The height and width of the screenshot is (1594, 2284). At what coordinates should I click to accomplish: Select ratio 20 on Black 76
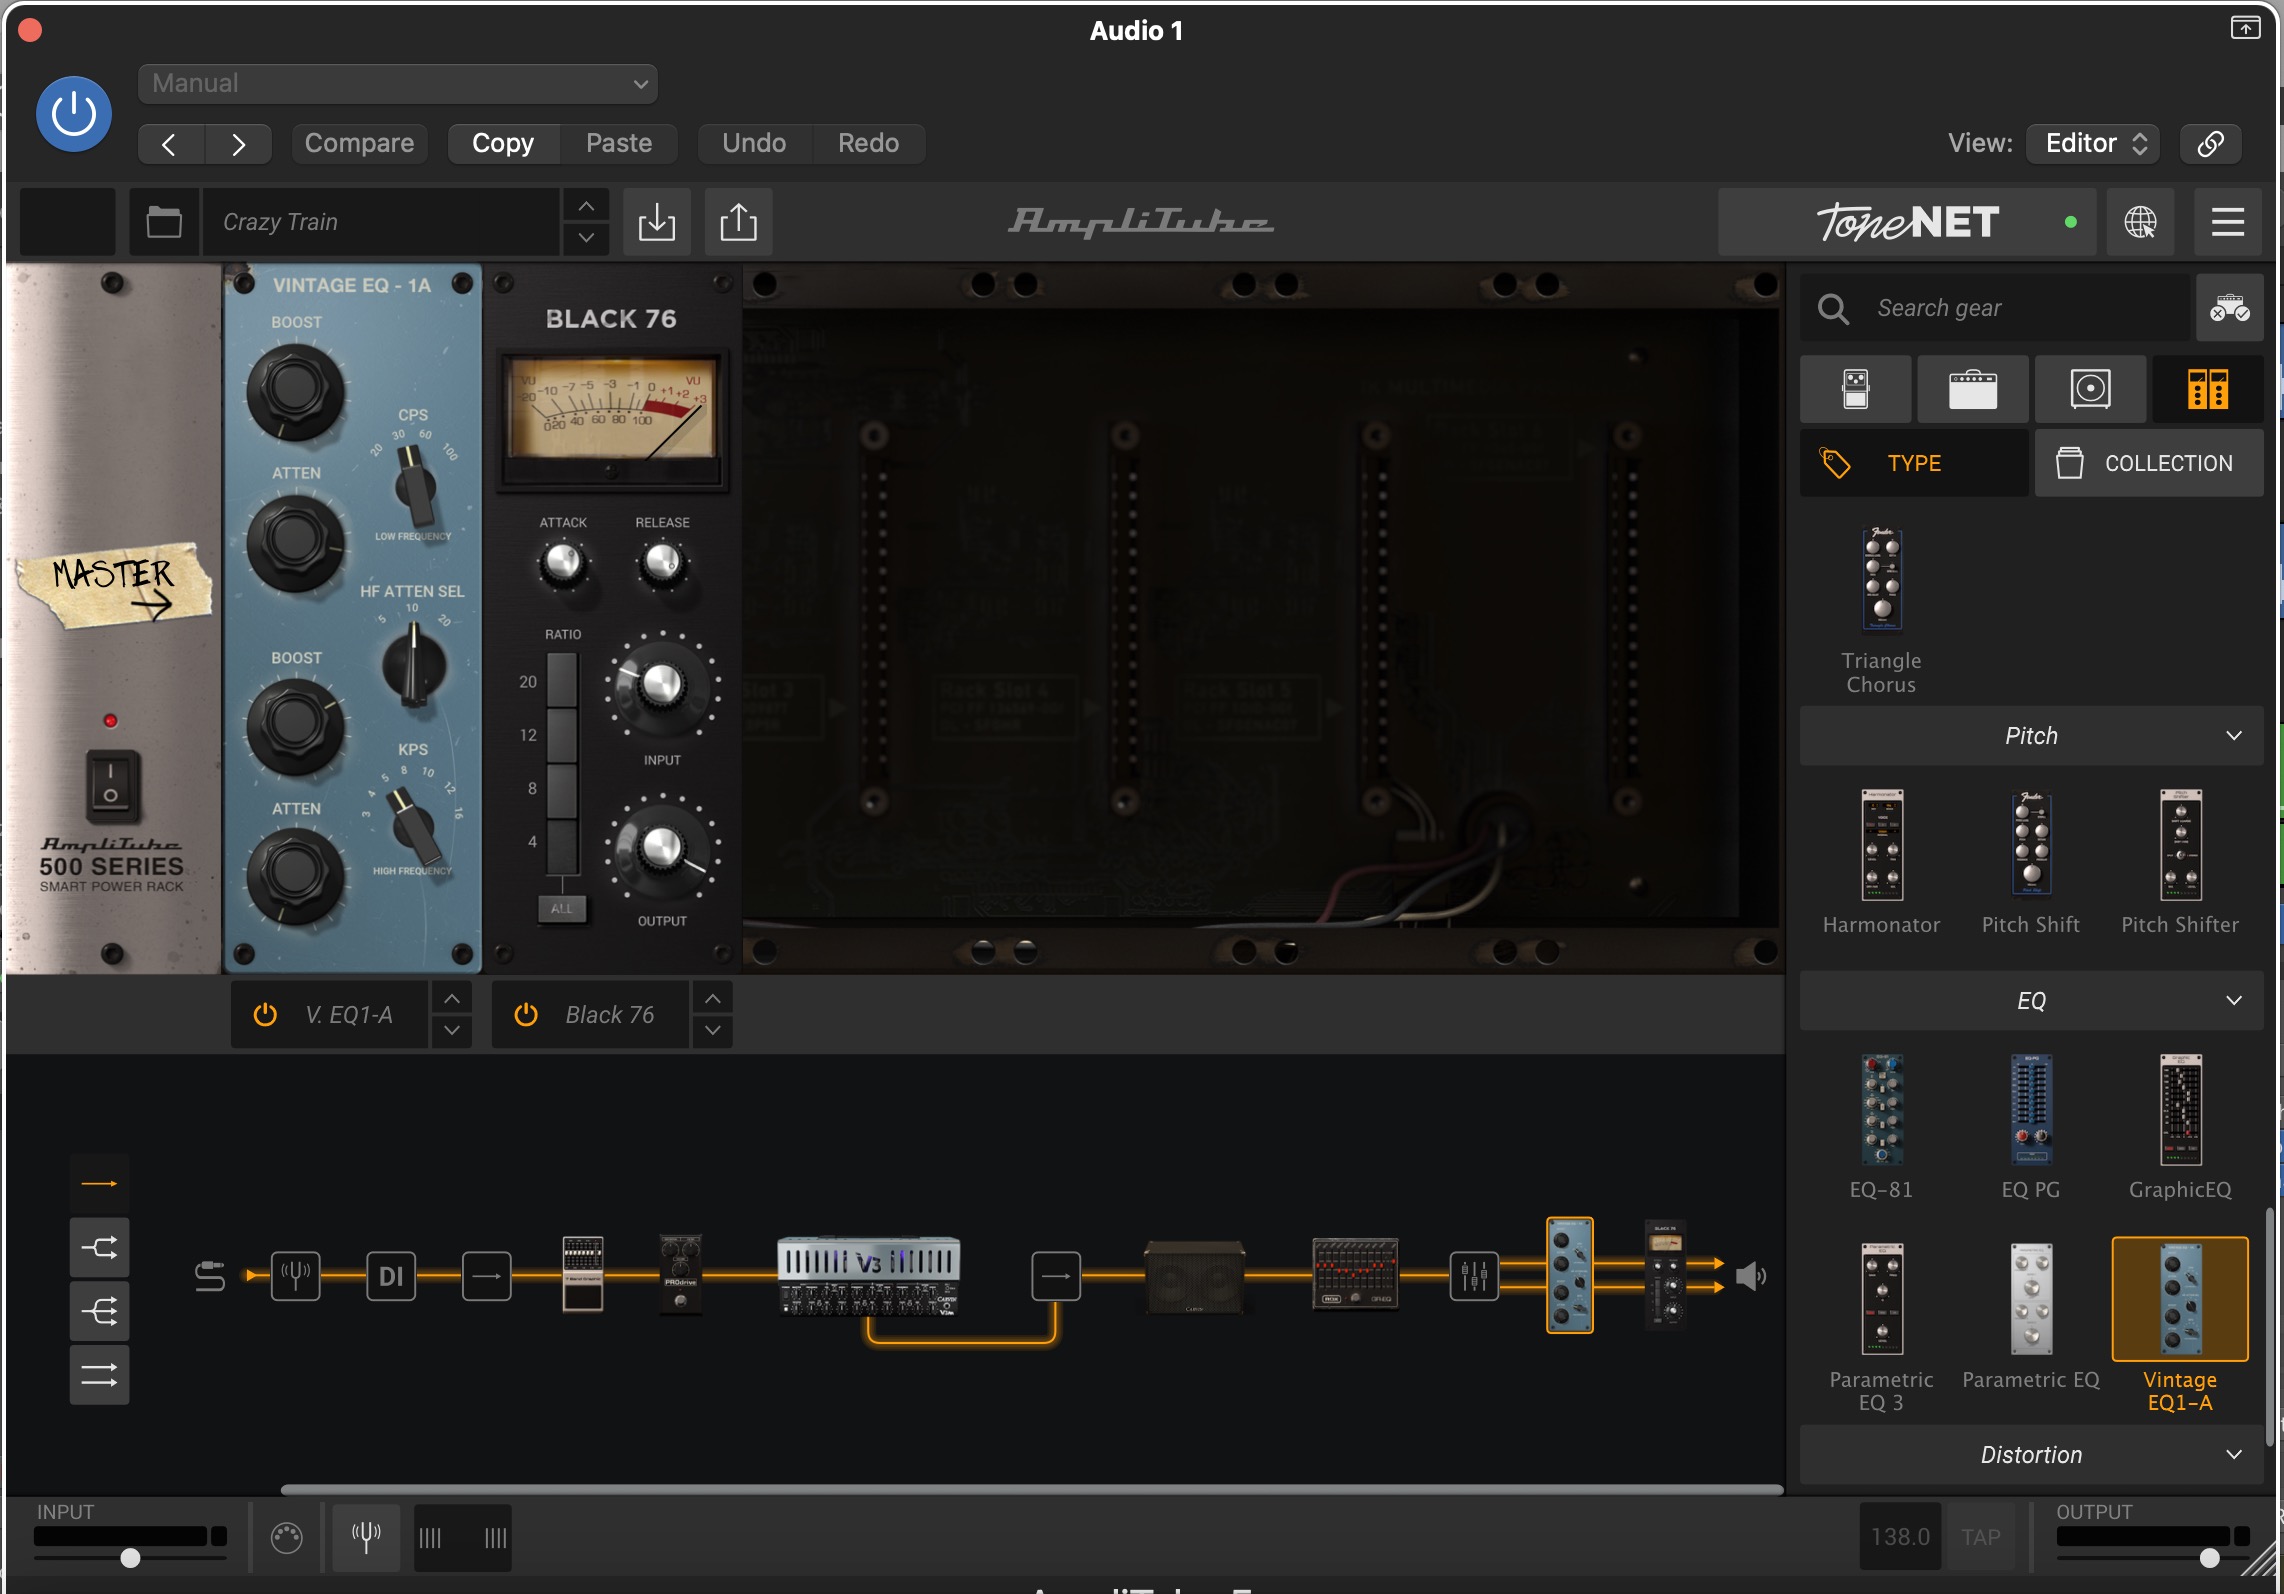(x=562, y=681)
